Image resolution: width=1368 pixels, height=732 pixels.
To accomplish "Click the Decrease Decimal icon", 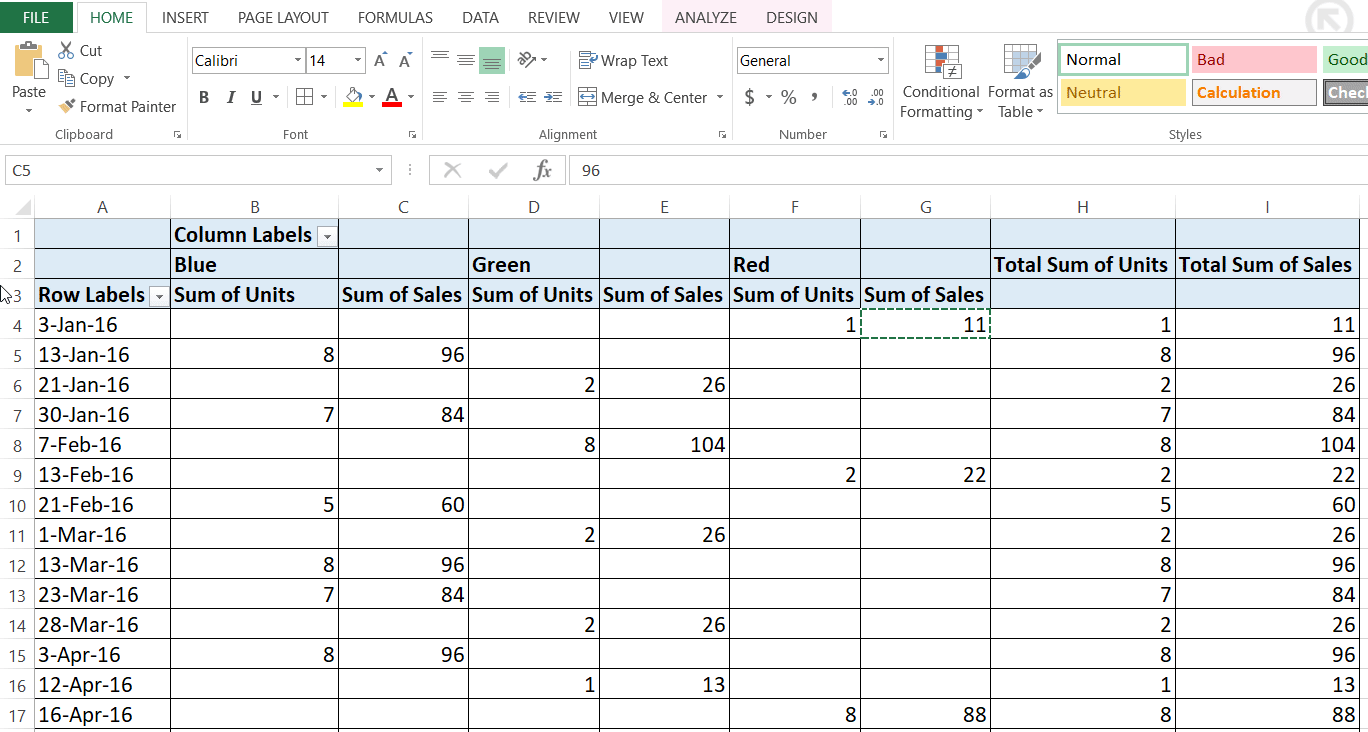I will (876, 97).
